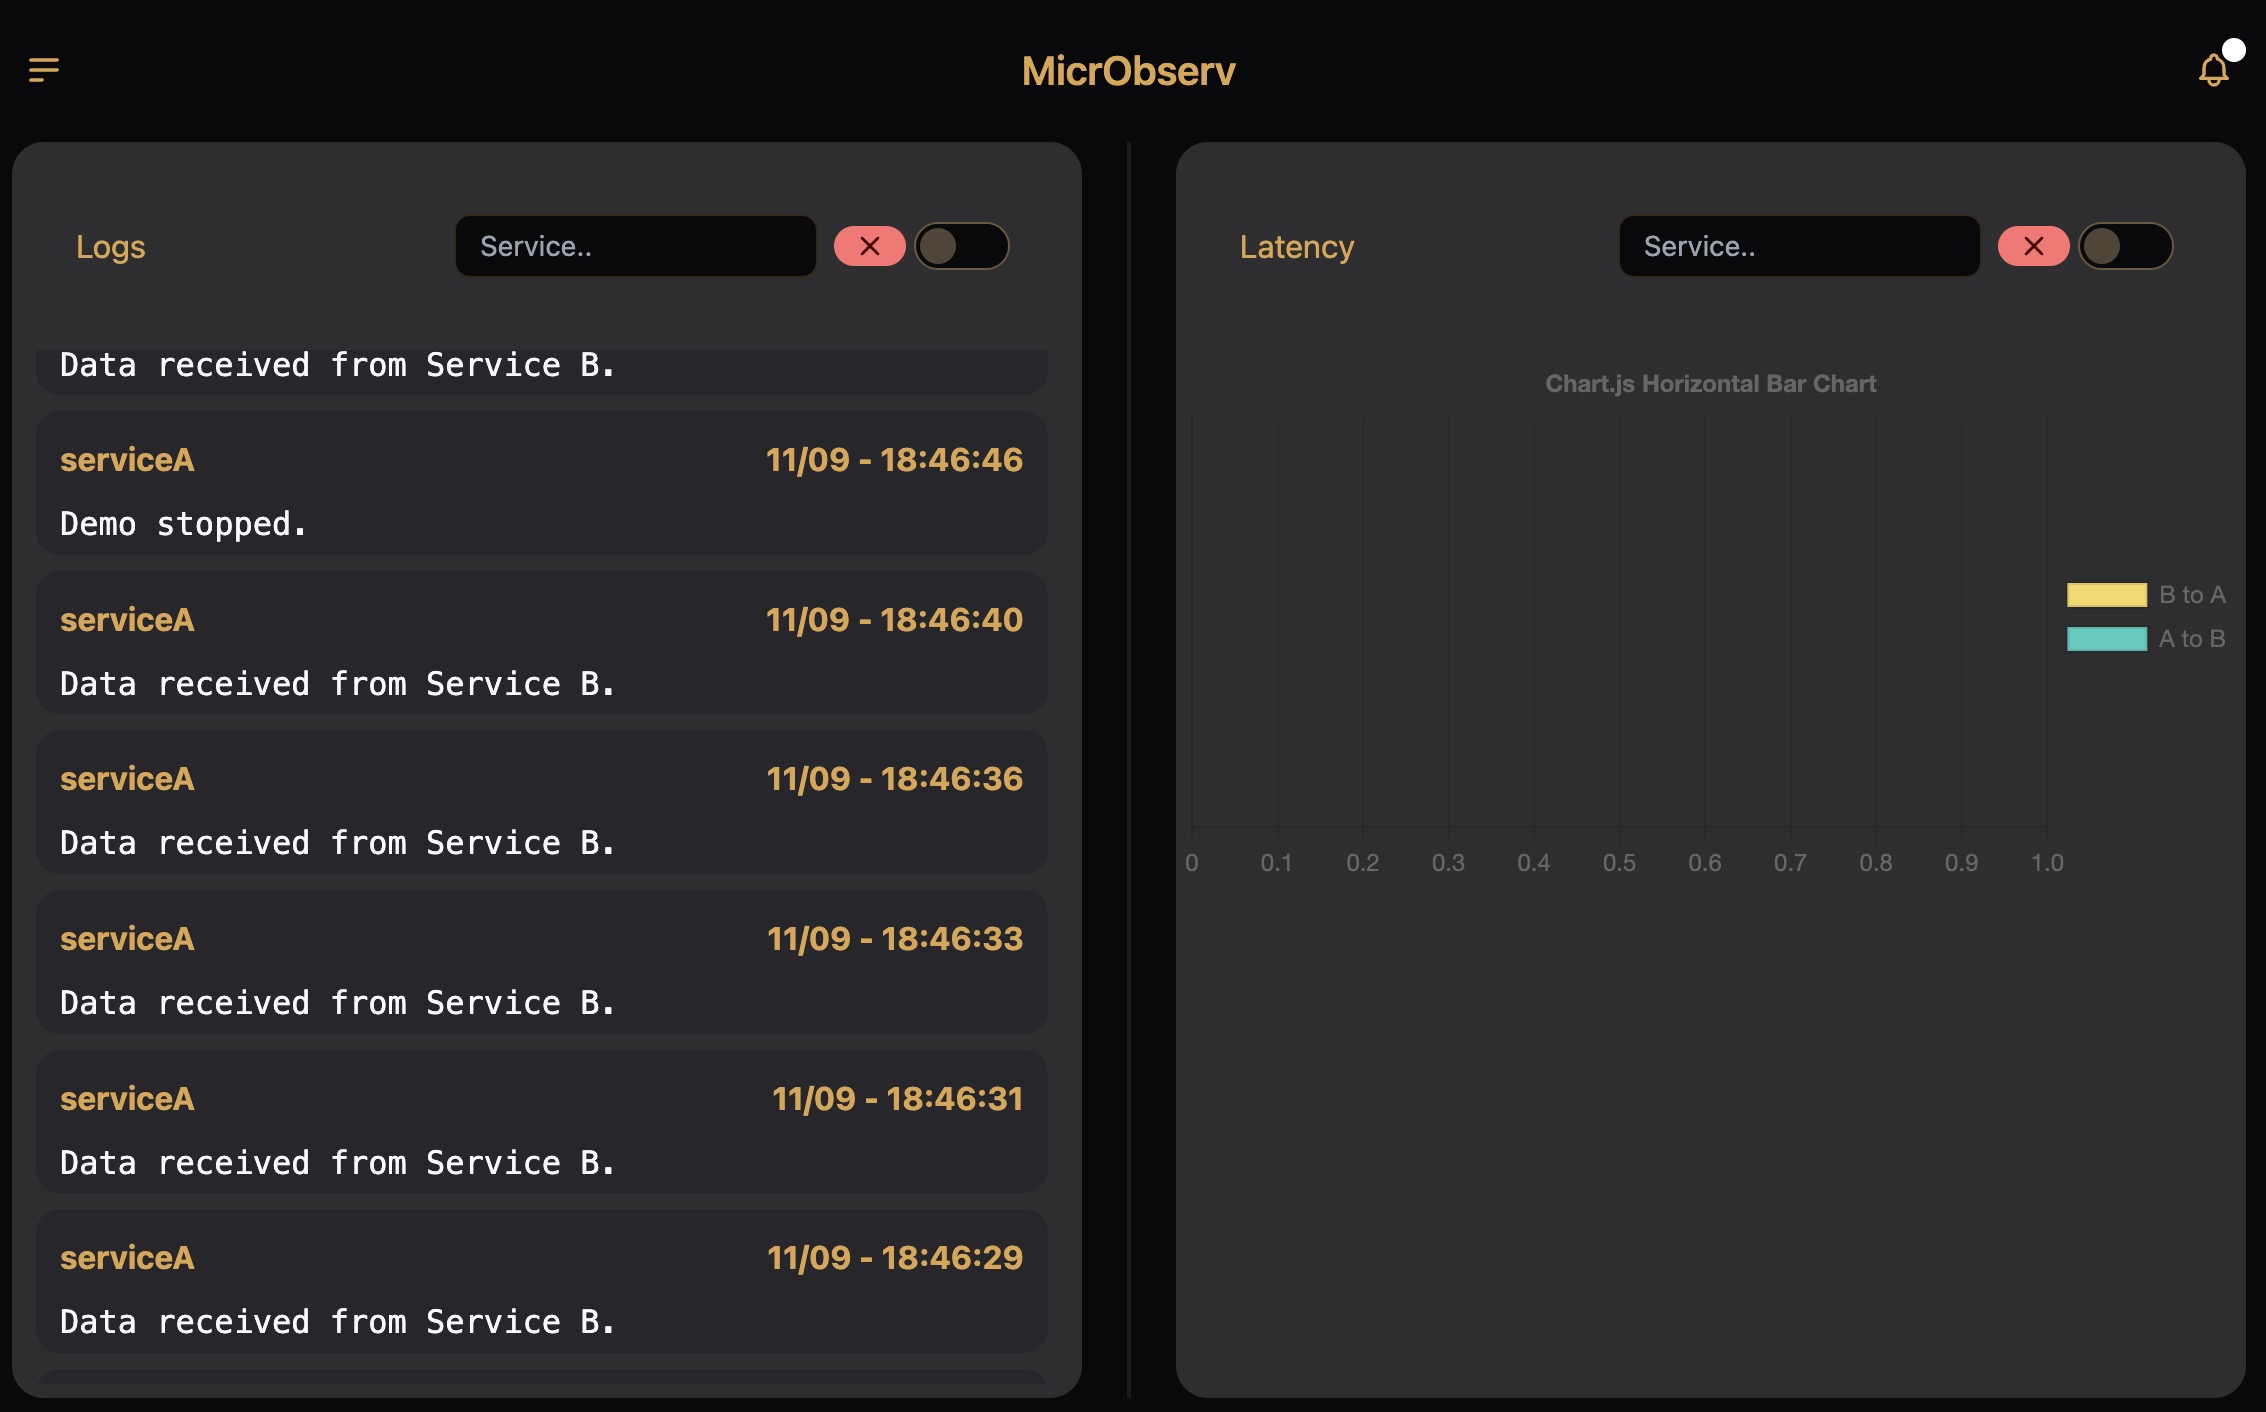This screenshot has height=1412, width=2266.
Task: Select the Logs panel header
Action: click(110, 246)
